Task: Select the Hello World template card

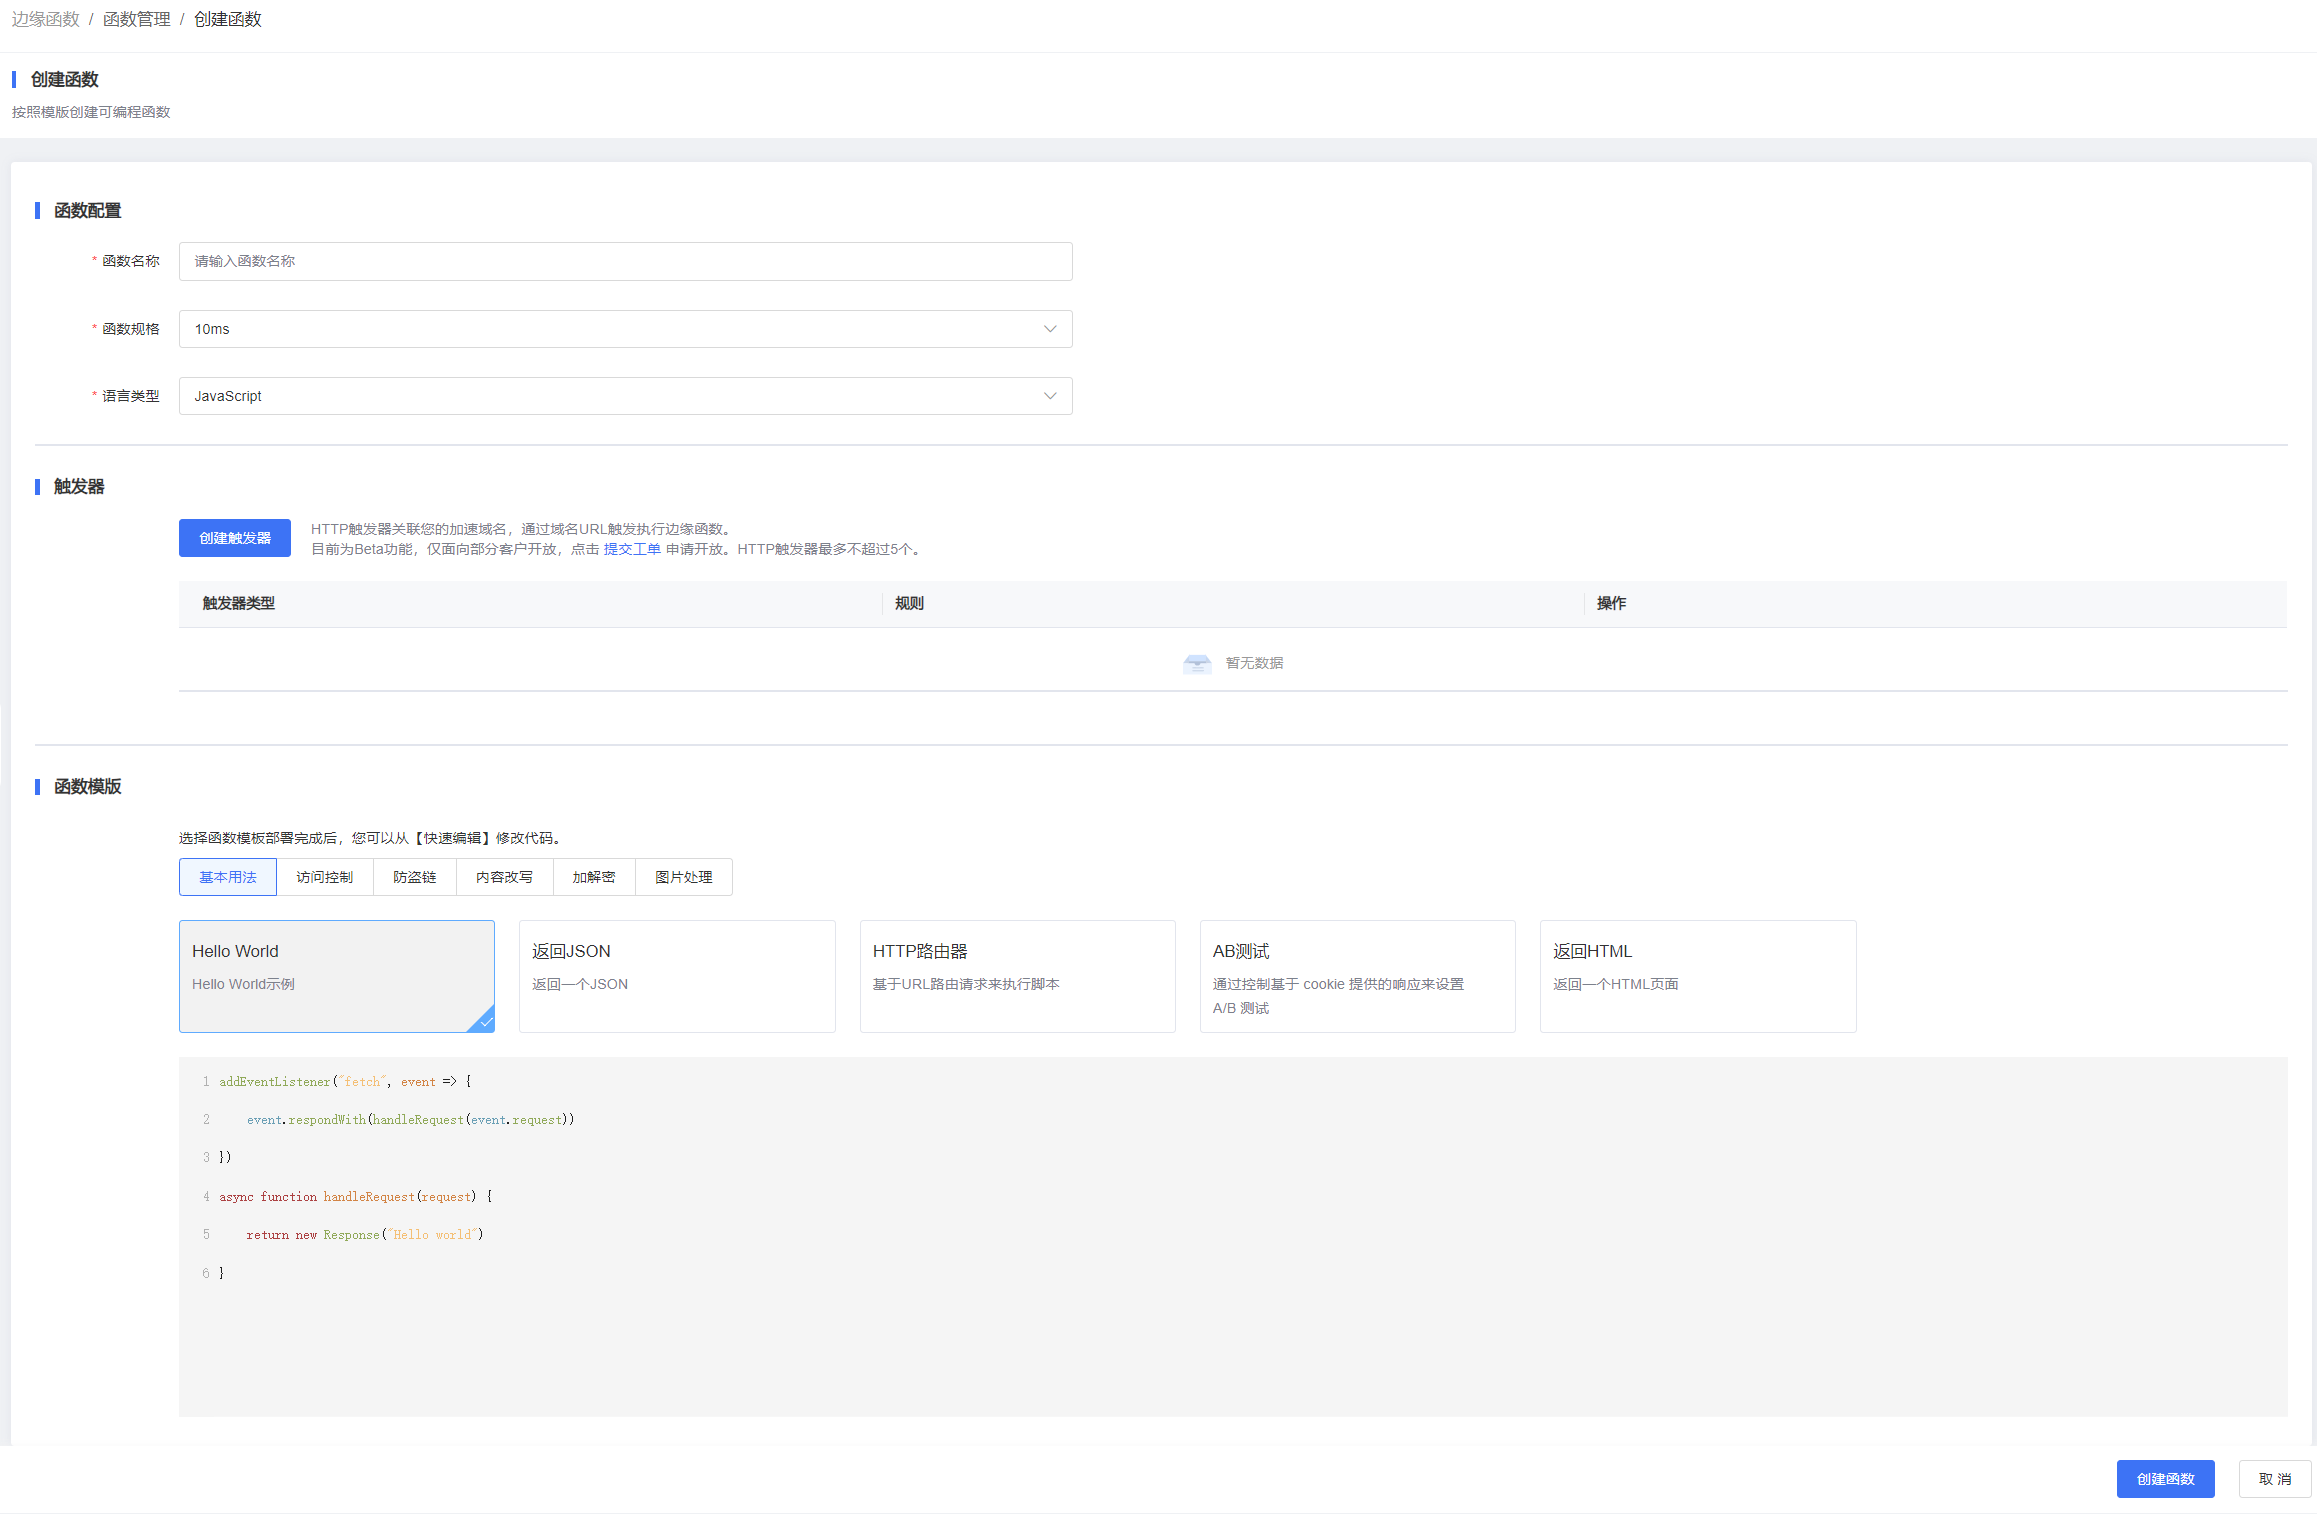Action: pos(337,976)
